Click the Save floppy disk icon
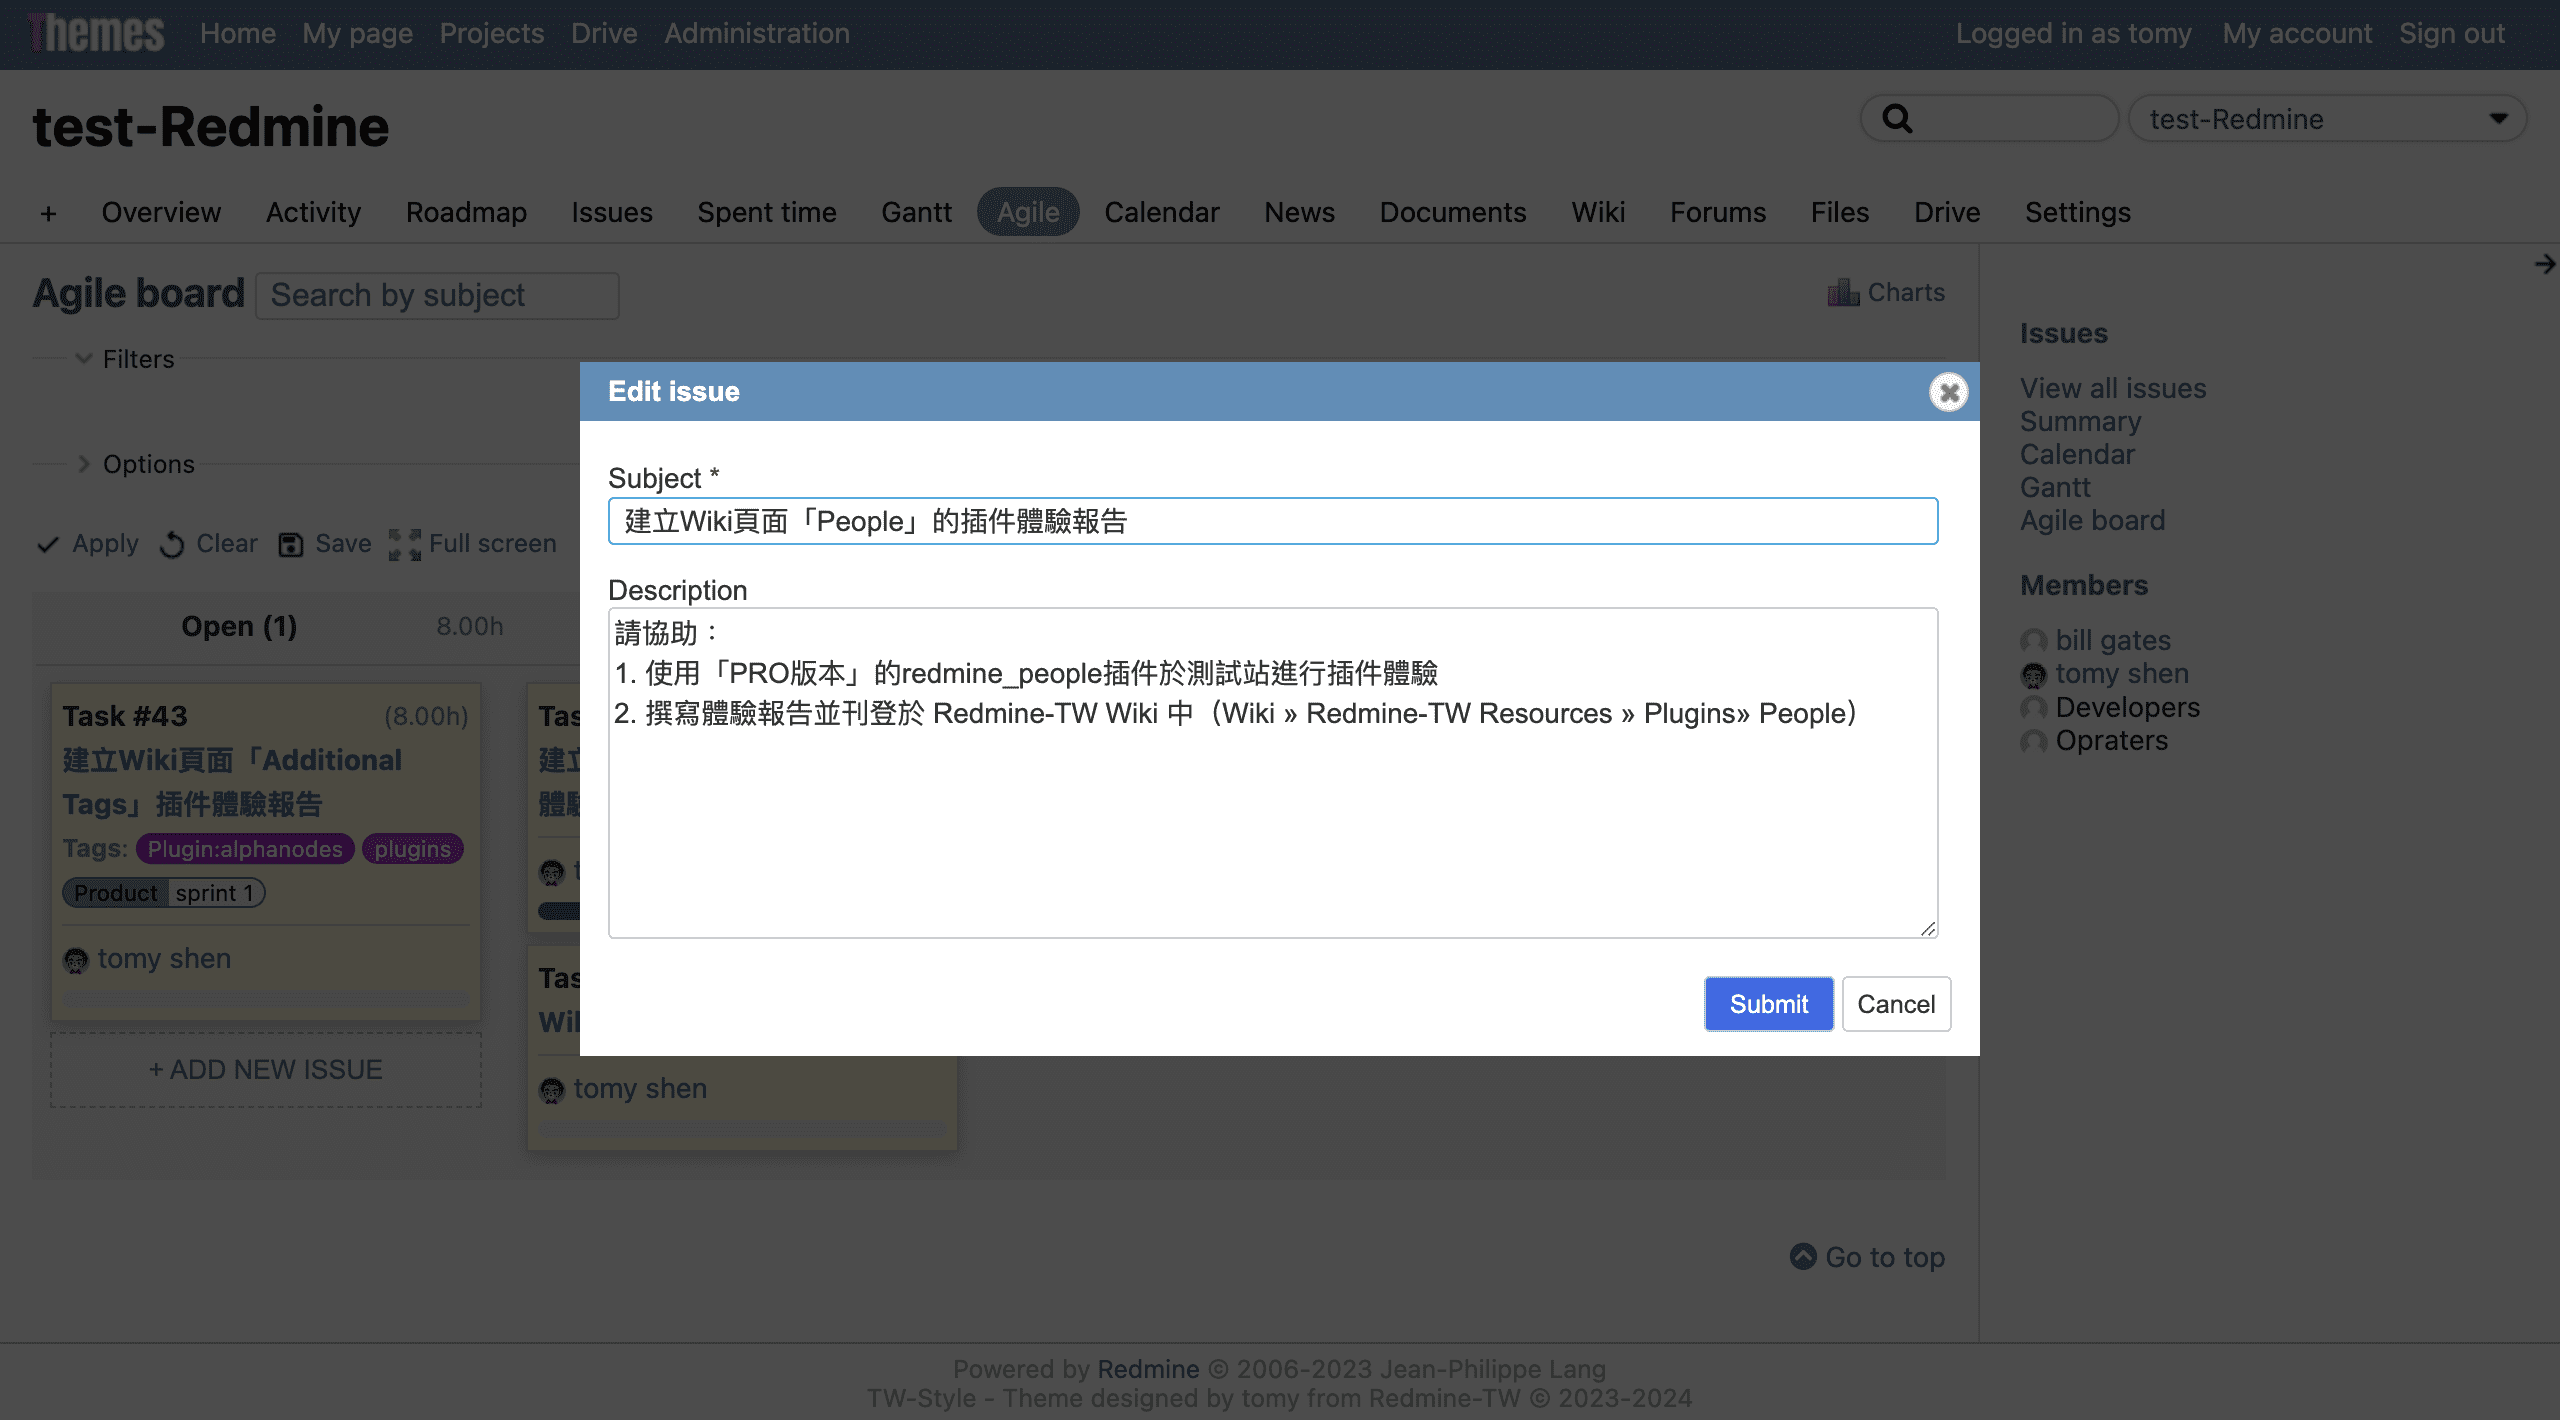The height and width of the screenshot is (1420, 2560). tap(290, 544)
